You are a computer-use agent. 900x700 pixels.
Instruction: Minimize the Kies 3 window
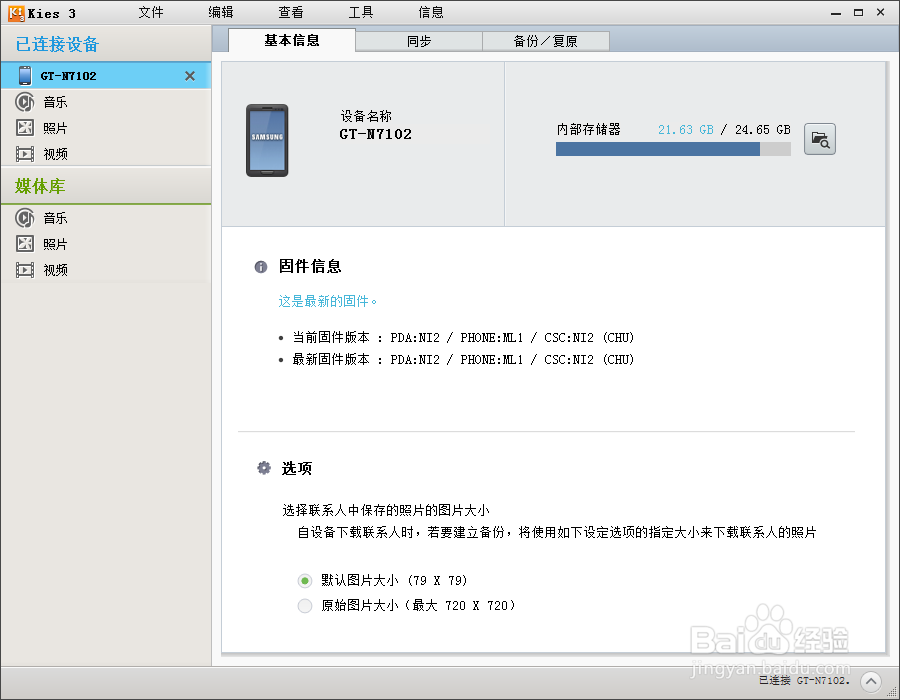point(836,13)
